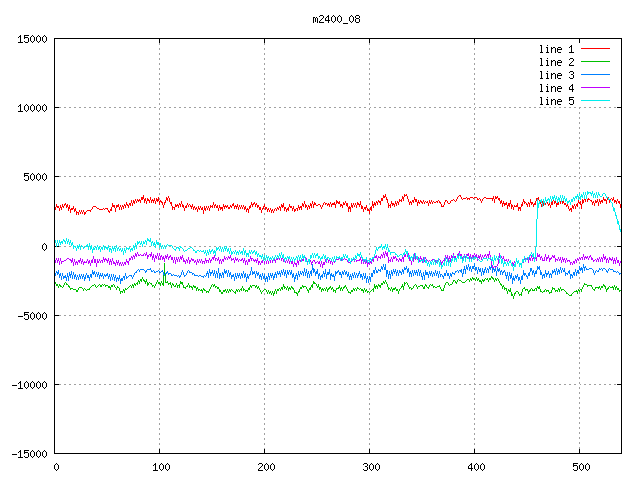Select the 100 x-axis tick label
Viewport: 640px width, 480px height.
click(160, 467)
